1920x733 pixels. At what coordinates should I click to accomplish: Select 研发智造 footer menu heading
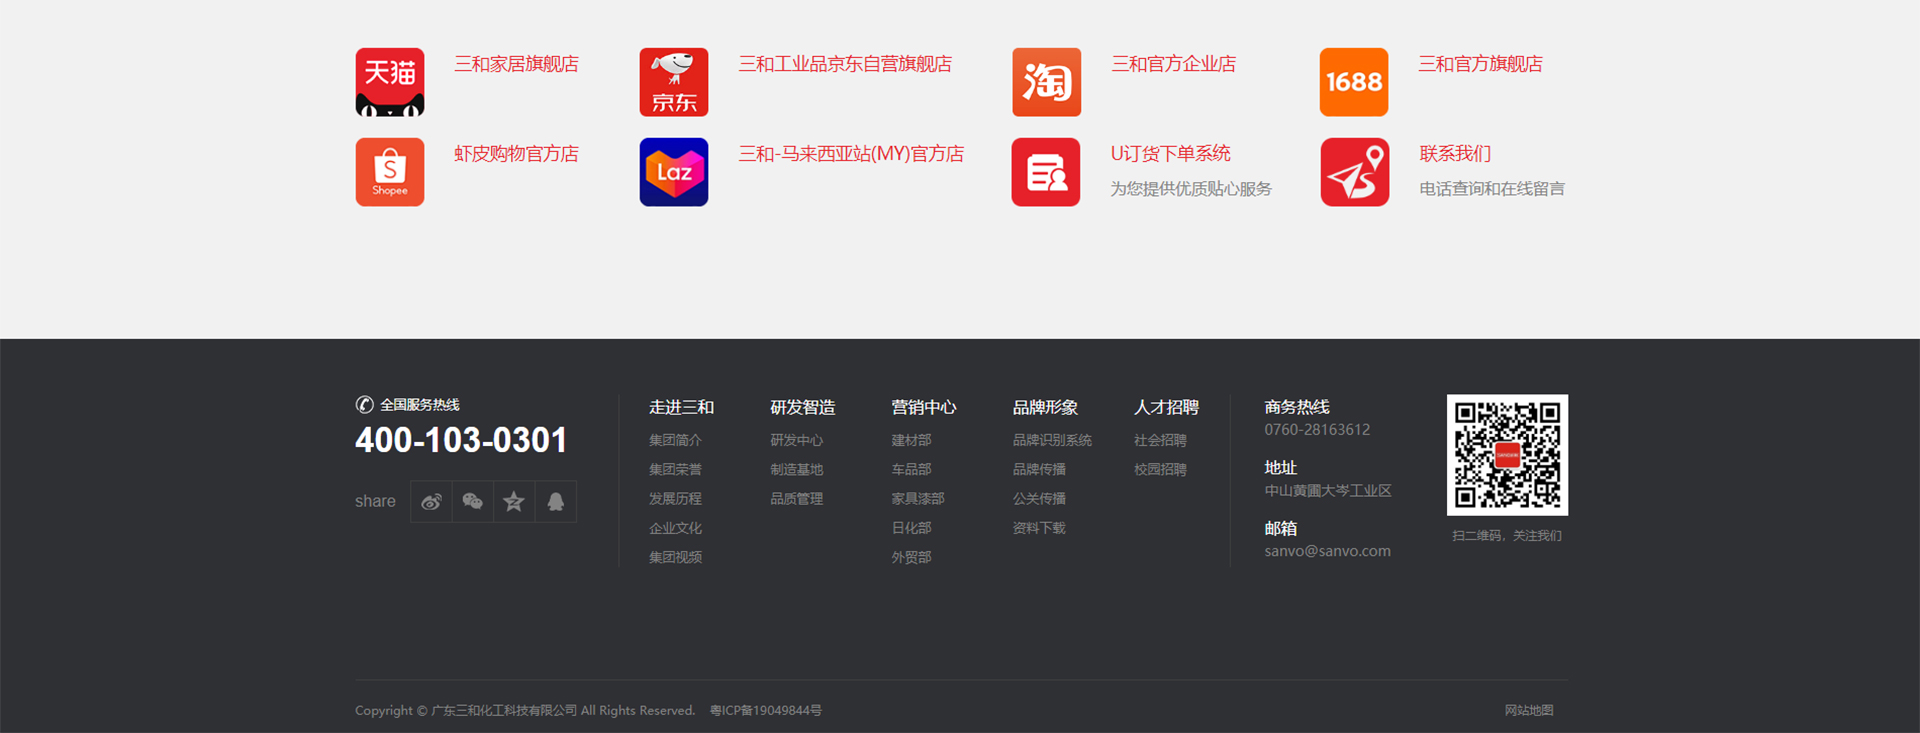(802, 407)
